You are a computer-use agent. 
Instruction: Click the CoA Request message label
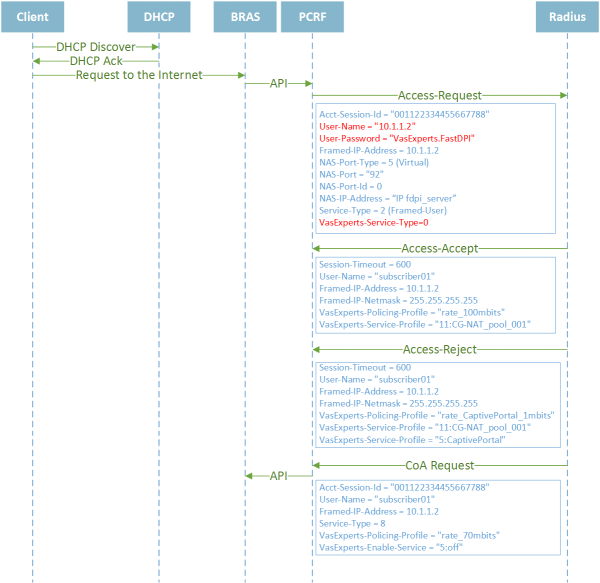(x=439, y=465)
